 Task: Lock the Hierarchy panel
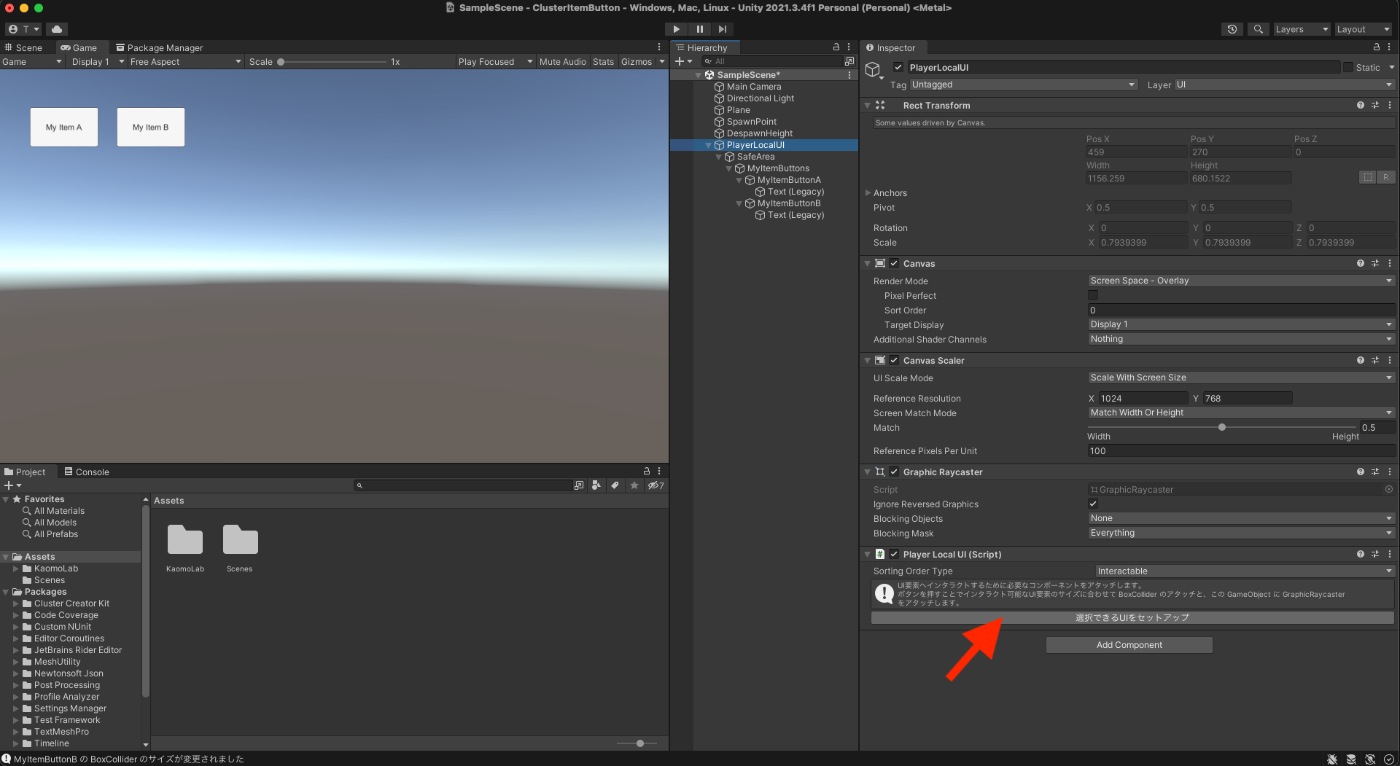(836, 47)
